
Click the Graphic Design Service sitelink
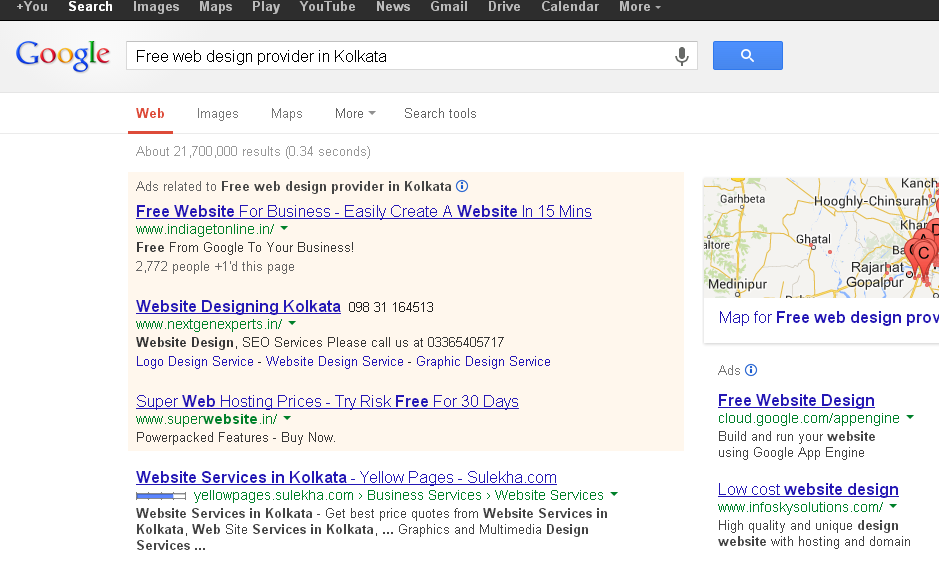[x=483, y=361]
